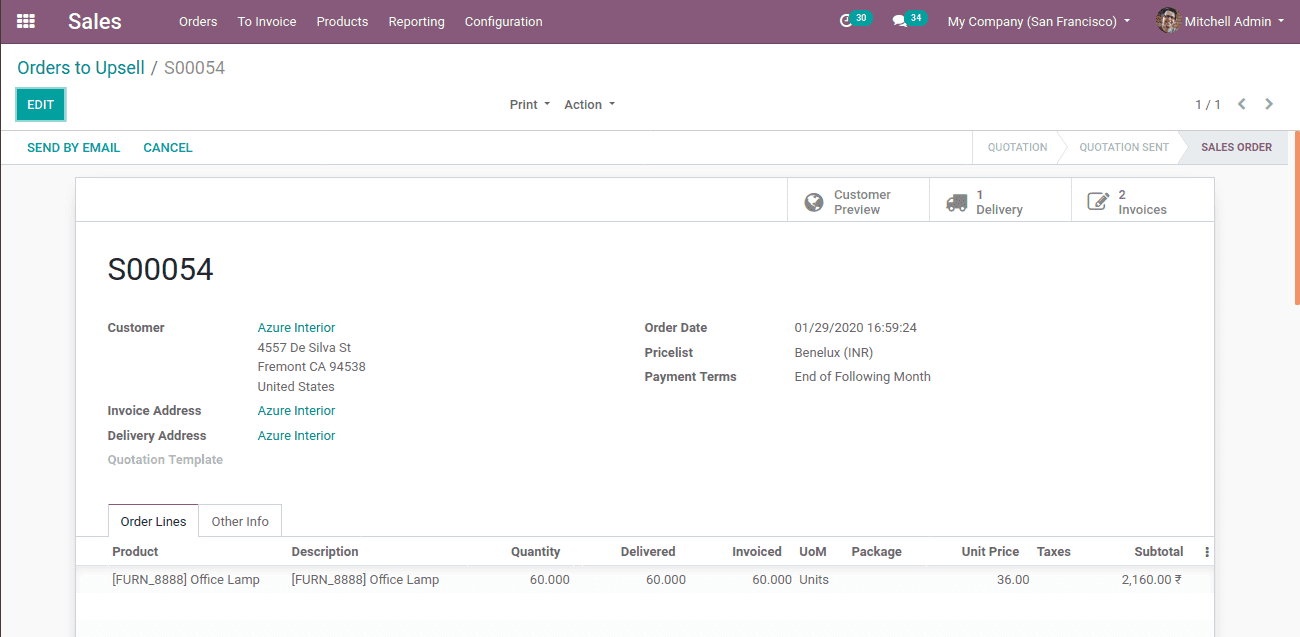This screenshot has height=637, width=1300.
Task: Open column options kebab icon in table header
Action: [1207, 552]
